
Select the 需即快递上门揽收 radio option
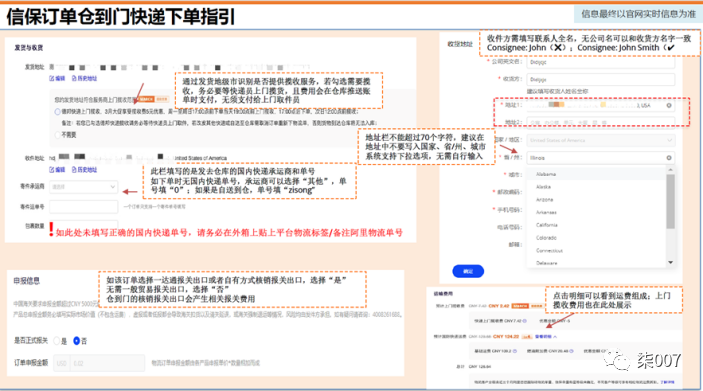pyautogui.click(x=57, y=112)
